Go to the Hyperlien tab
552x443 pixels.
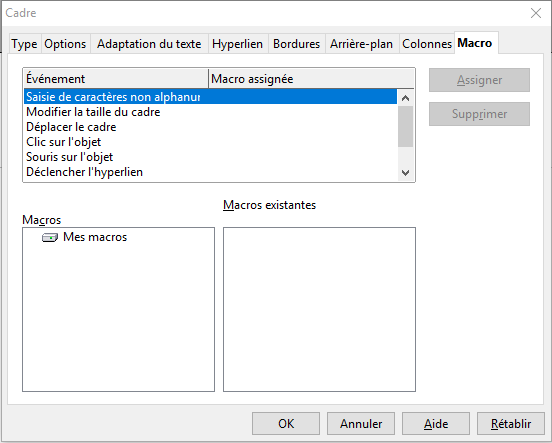(x=238, y=44)
